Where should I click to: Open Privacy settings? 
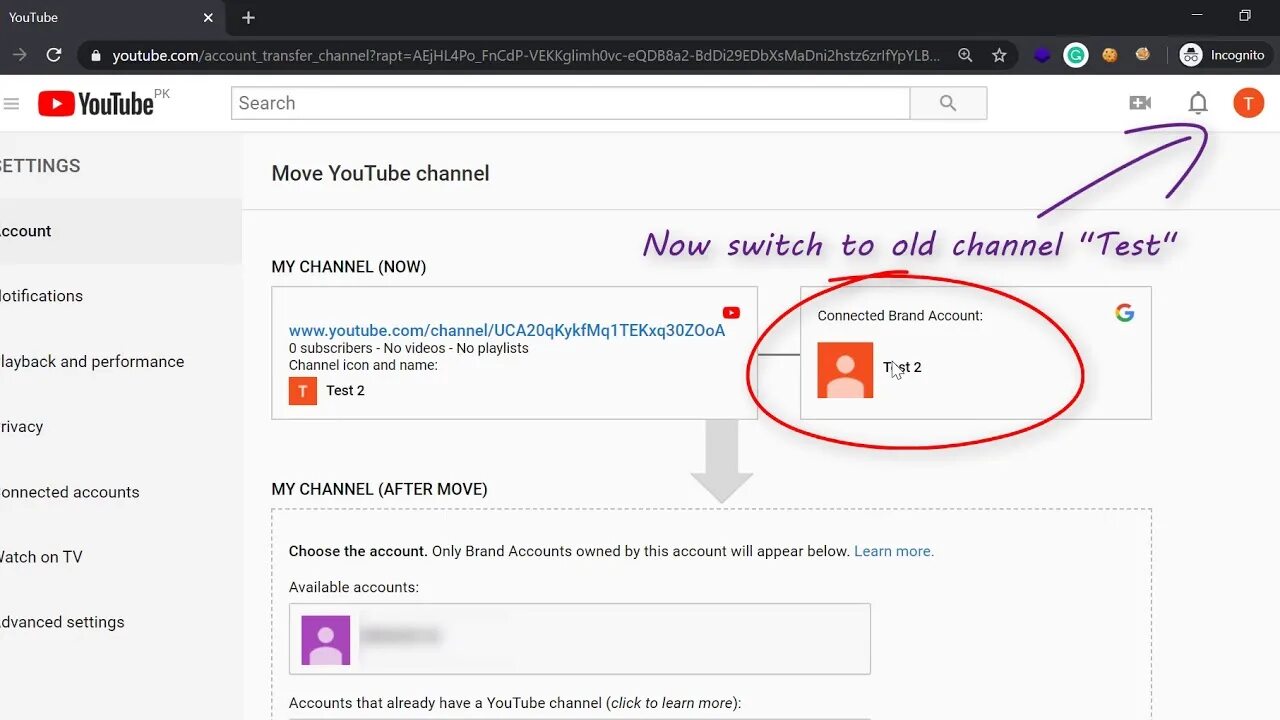click(x=21, y=427)
